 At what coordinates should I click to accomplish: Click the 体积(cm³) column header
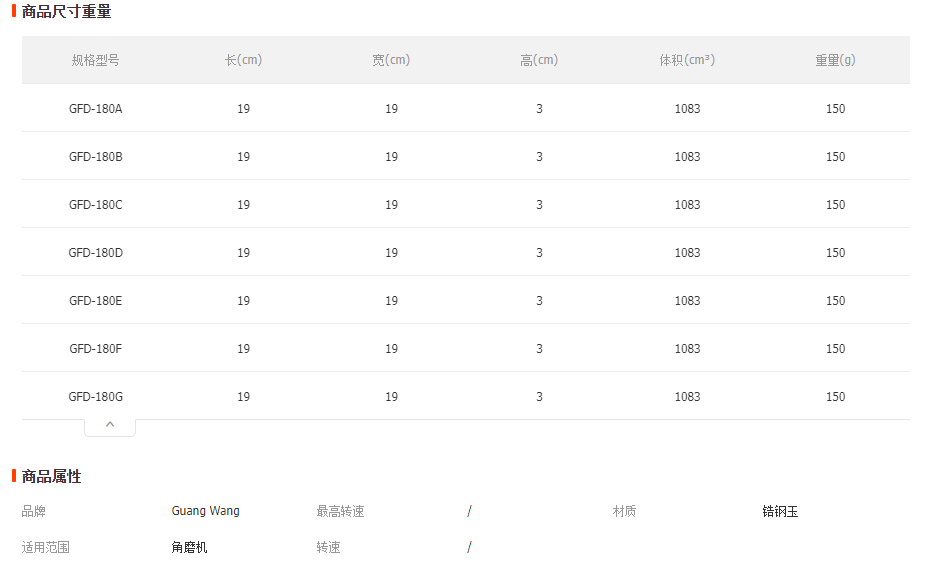(688, 60)
